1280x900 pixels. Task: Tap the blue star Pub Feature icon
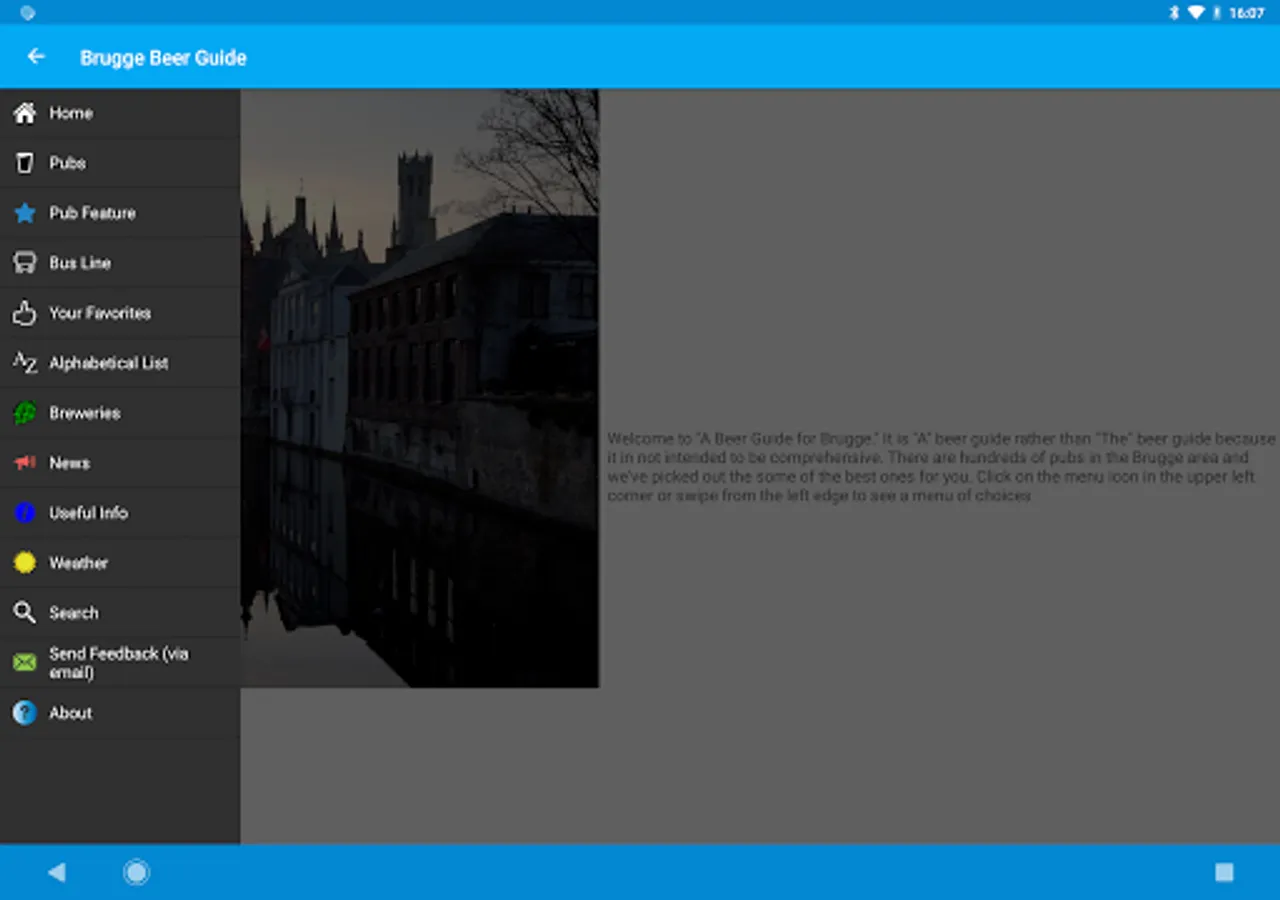point(25,213)
